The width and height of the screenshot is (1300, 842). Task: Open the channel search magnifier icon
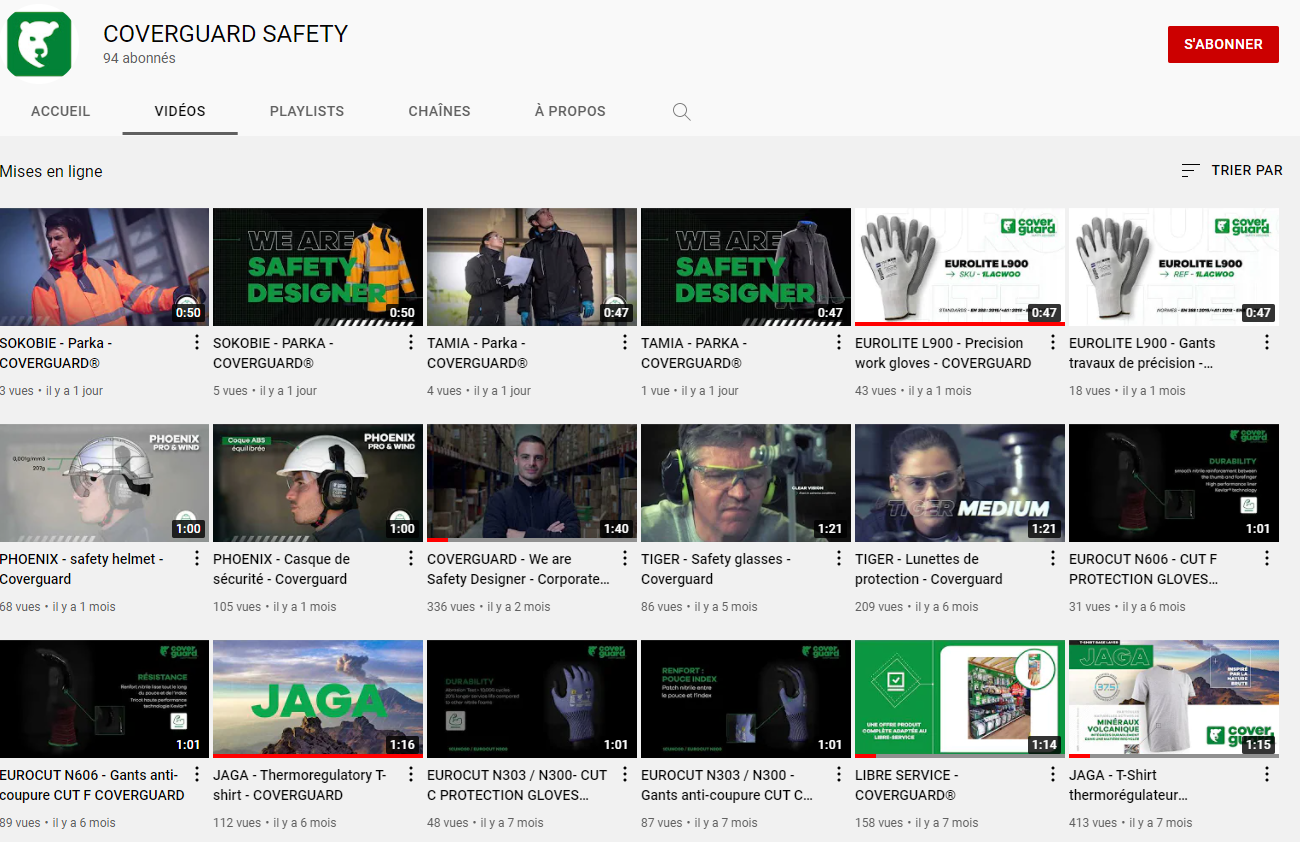point(682,112)
